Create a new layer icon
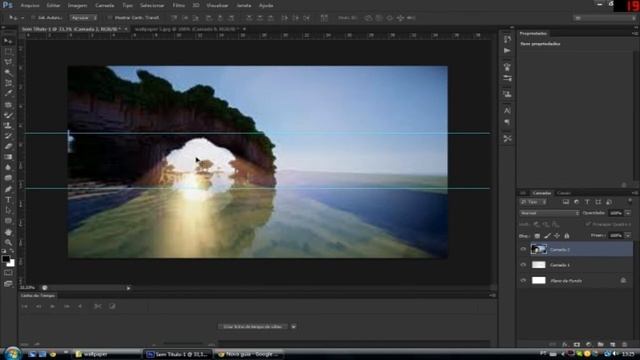 [x=612, y=344]
